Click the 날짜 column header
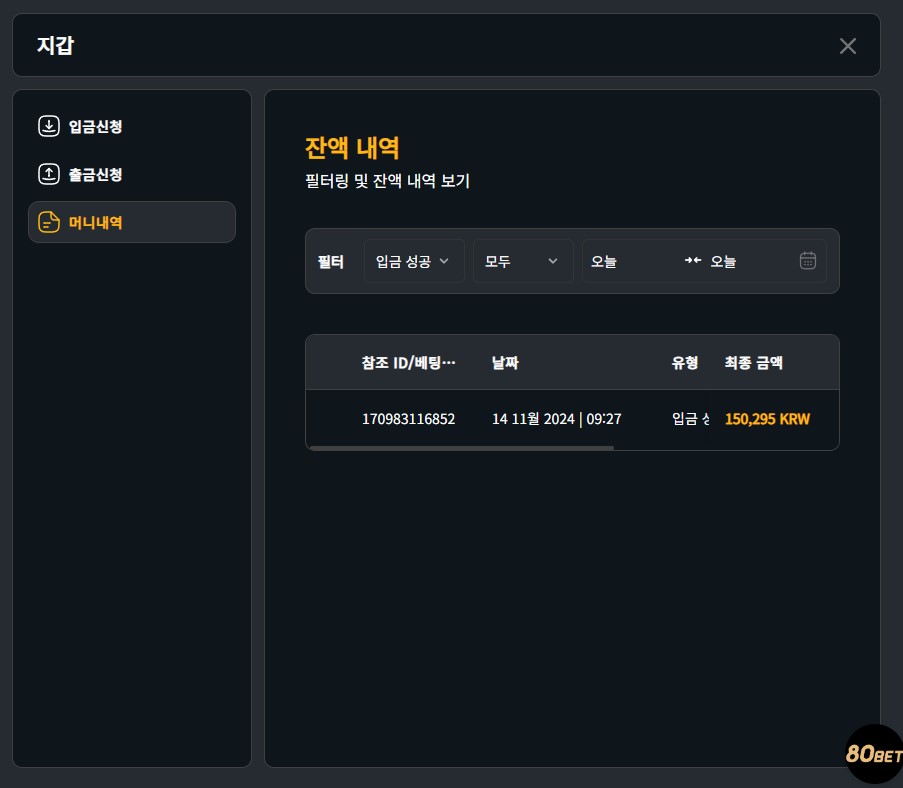The height and width of the screenshot is (788, 903). coord(505,362)
